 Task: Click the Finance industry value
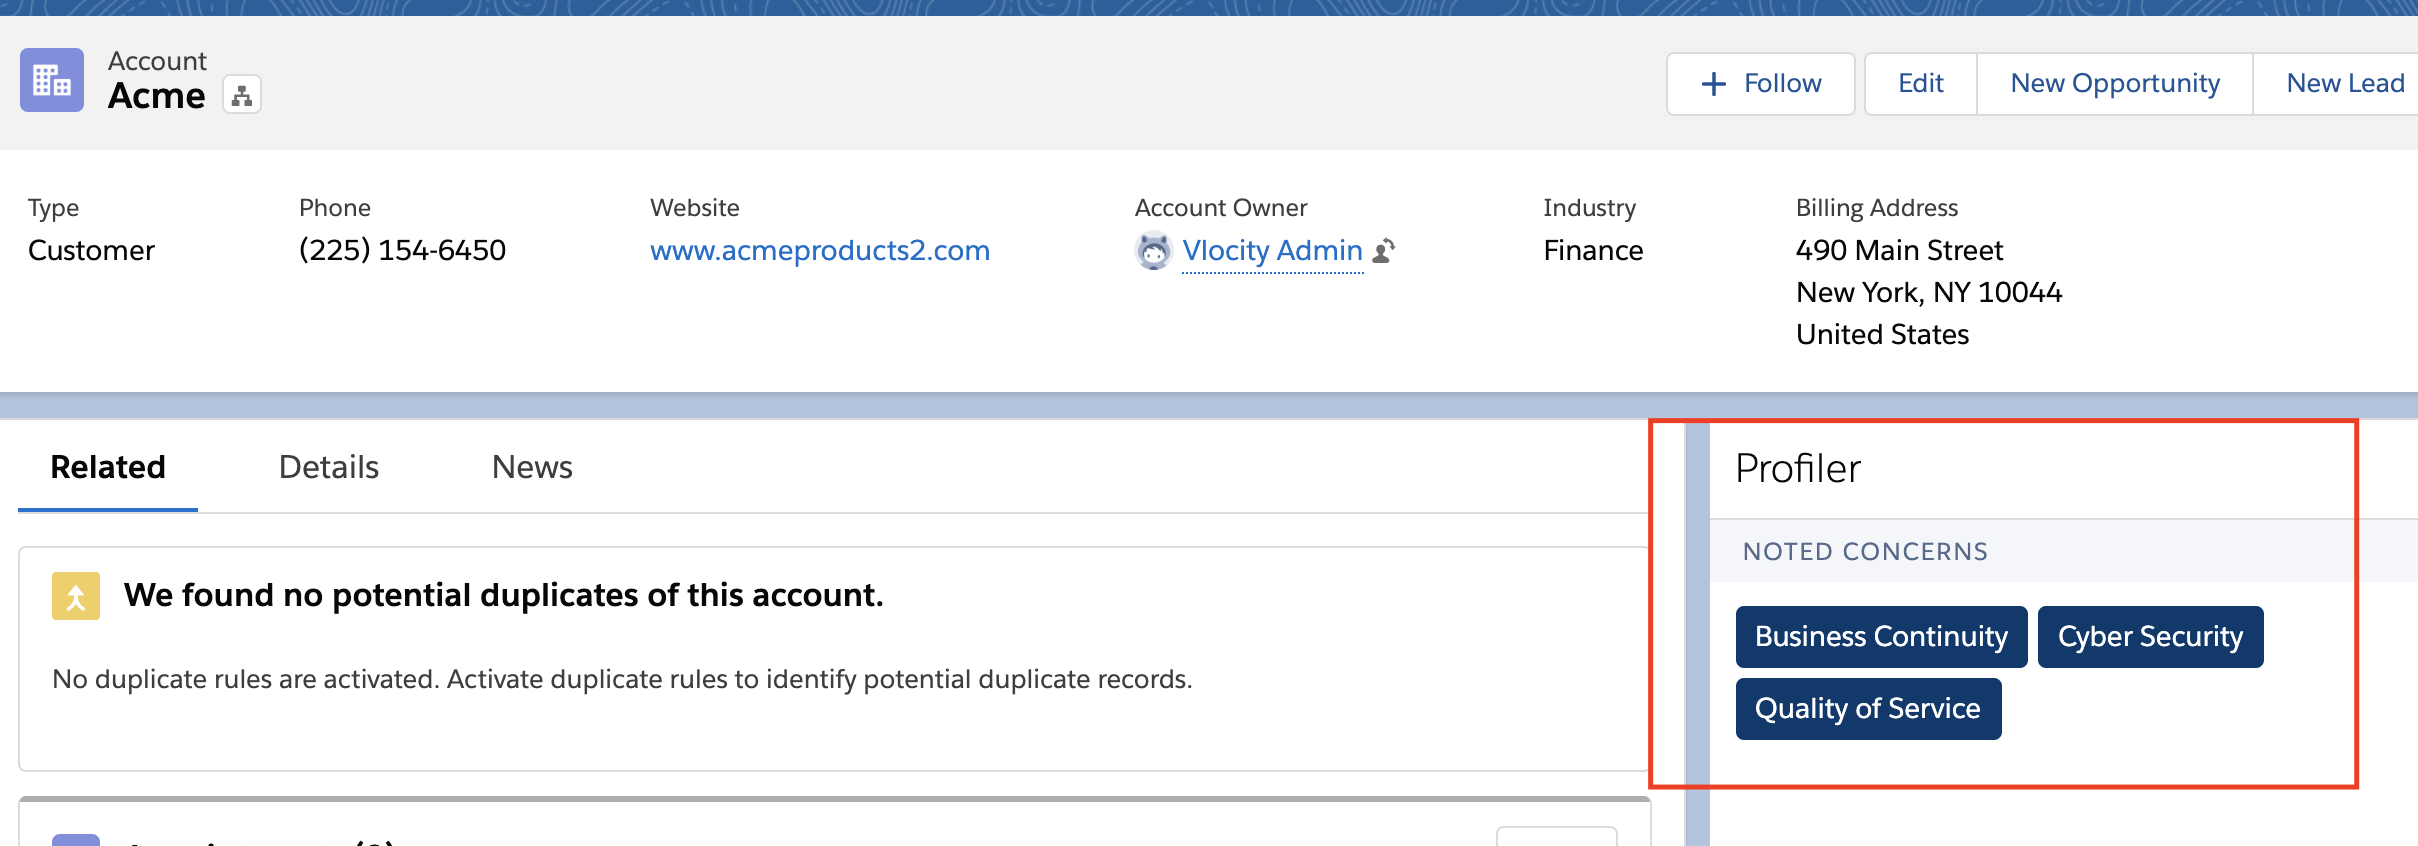click(x=1593, y=250)
